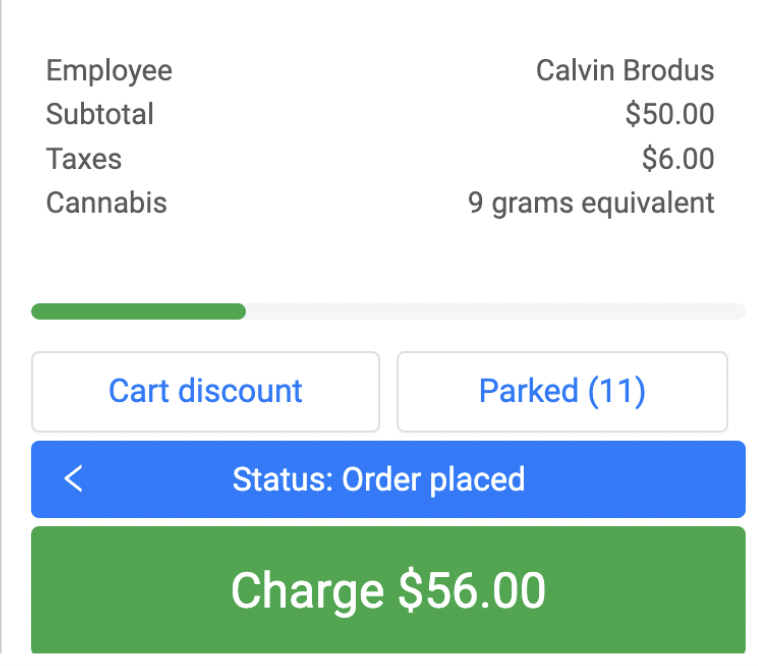The image size is (758, 666).
Task: Click the Cannabis label
Action: coord(106,203)
